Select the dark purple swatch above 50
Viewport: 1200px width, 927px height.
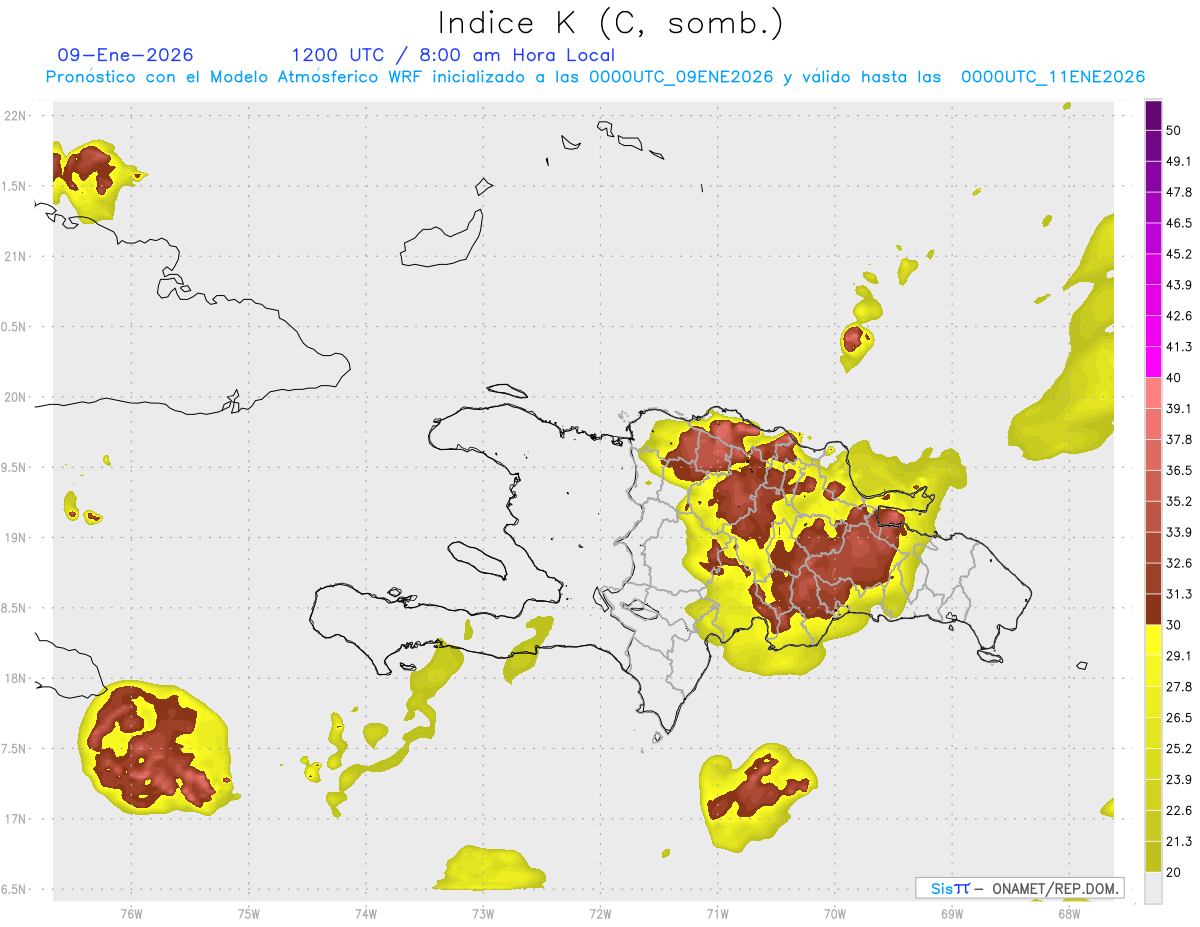click(x=1154, y=117)
